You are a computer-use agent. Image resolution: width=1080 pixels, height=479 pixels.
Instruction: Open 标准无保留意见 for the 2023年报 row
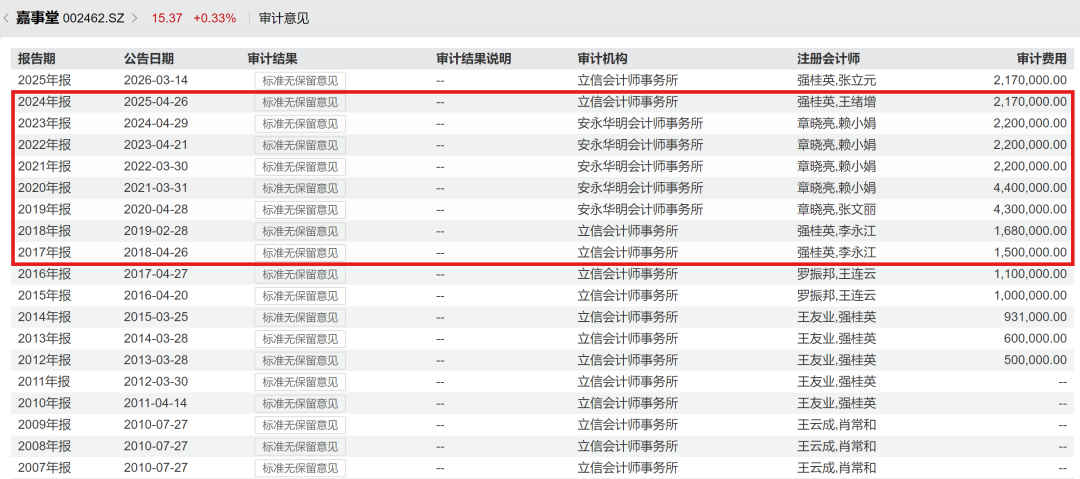click(x=300, y=123)
